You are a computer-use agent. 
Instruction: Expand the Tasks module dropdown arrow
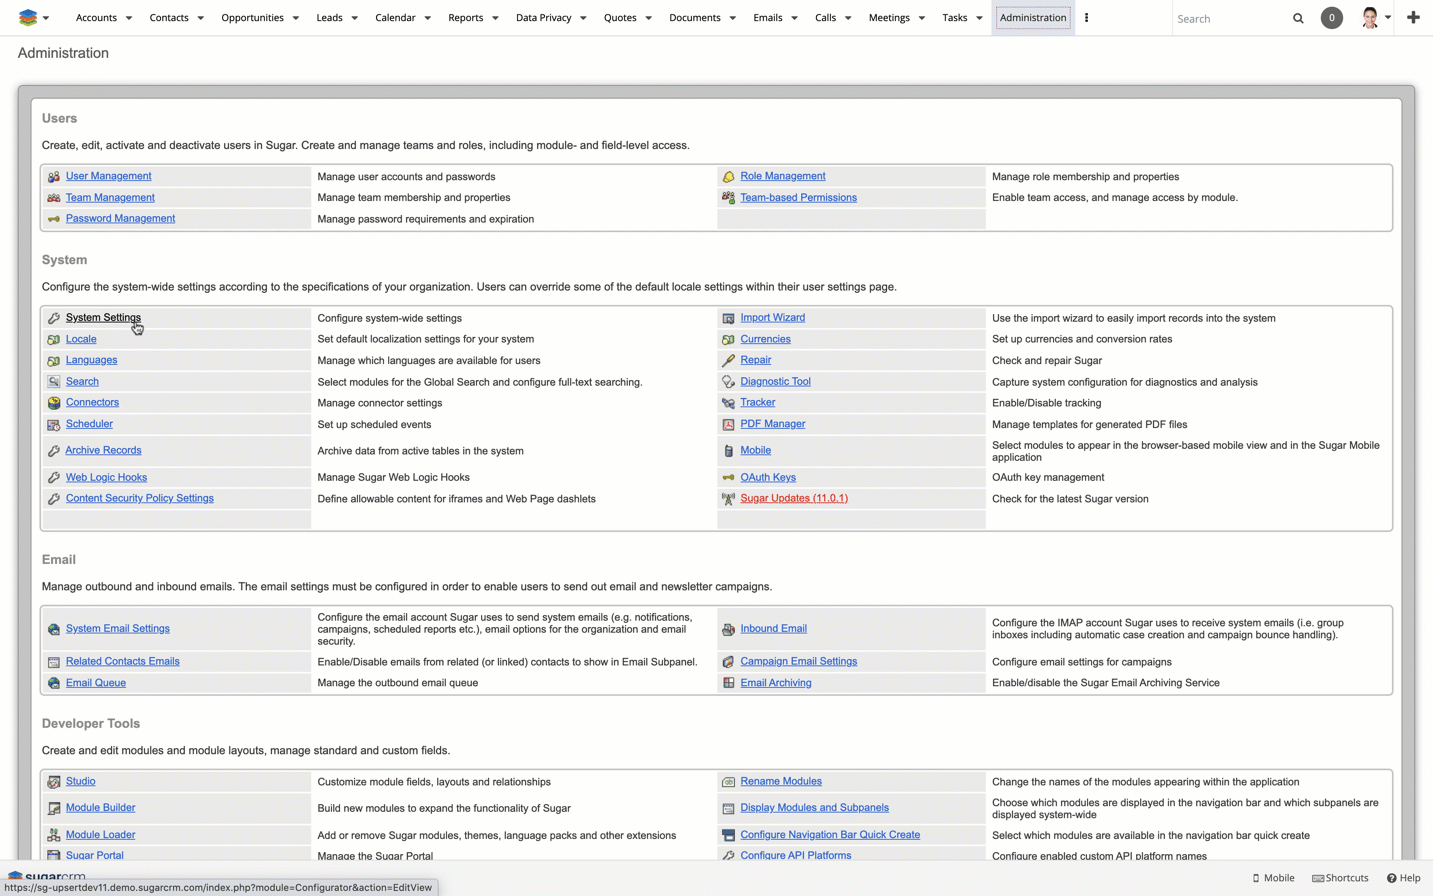(979, 18)
